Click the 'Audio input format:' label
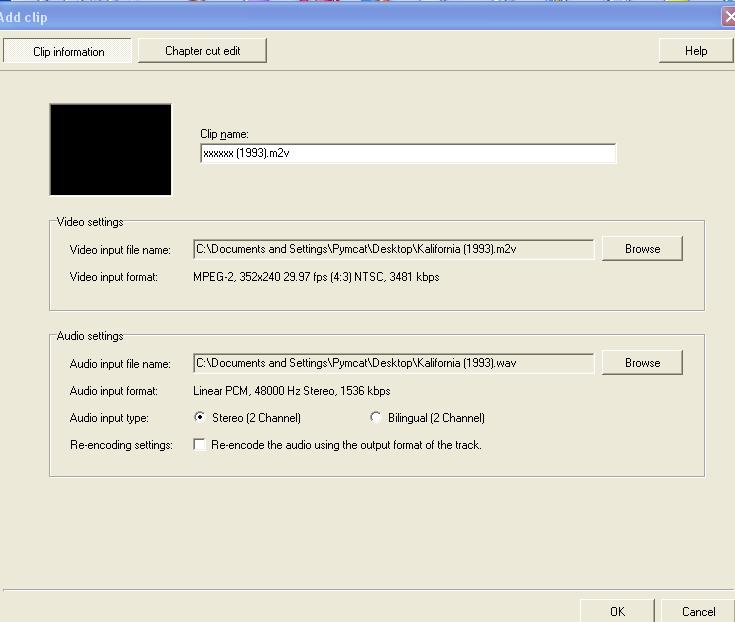 click(113, 391)
